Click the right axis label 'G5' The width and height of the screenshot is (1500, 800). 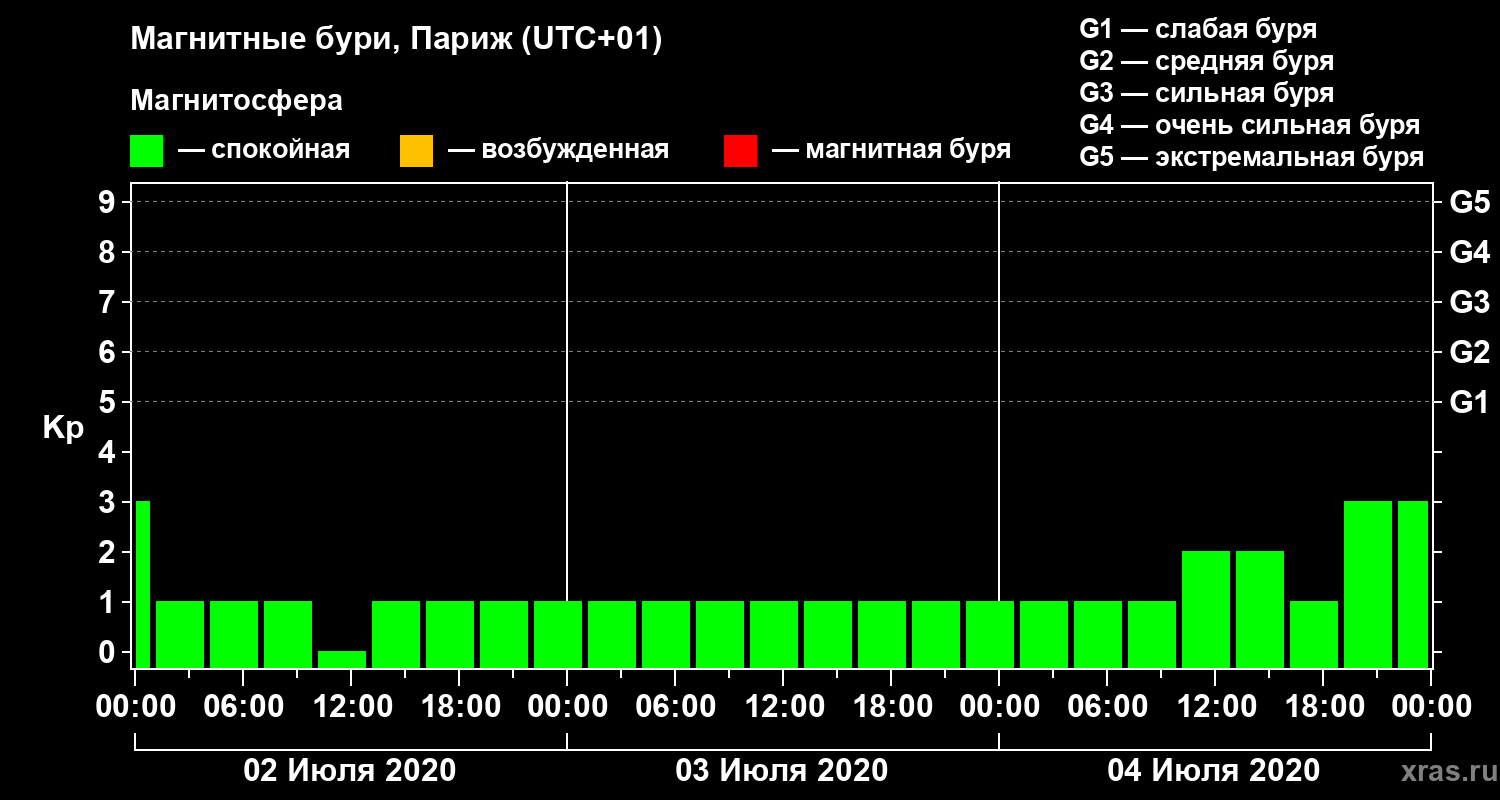coord(1470,202)
